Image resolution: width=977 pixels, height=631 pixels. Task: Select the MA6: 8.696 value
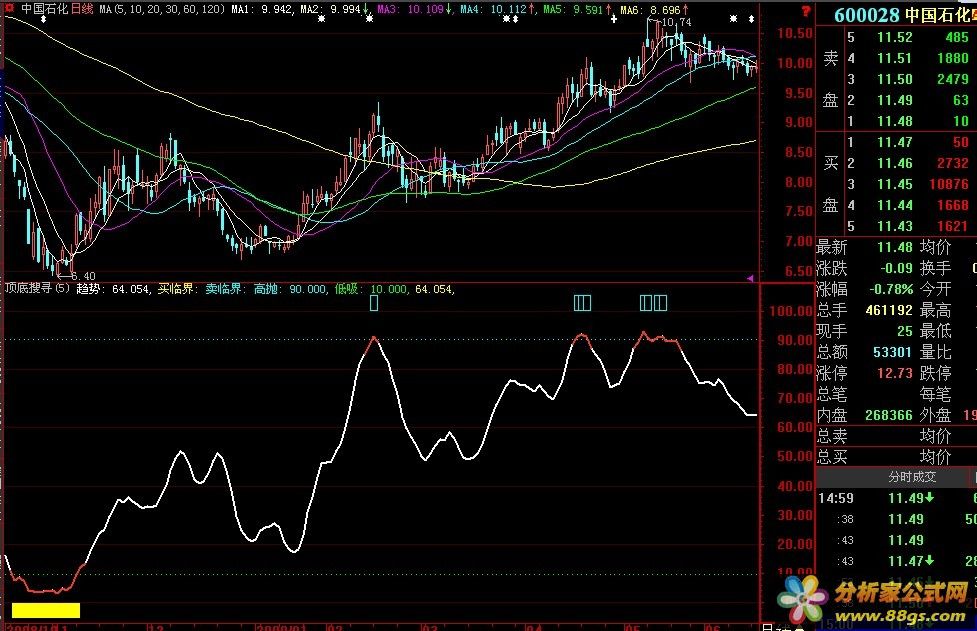coord(650,9)
